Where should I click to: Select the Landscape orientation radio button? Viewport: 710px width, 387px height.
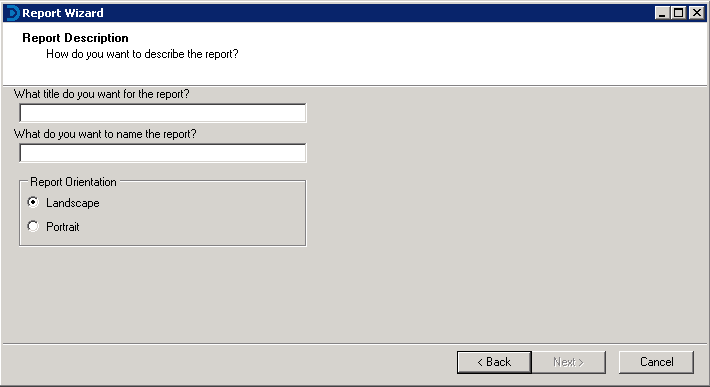[33, 202]
